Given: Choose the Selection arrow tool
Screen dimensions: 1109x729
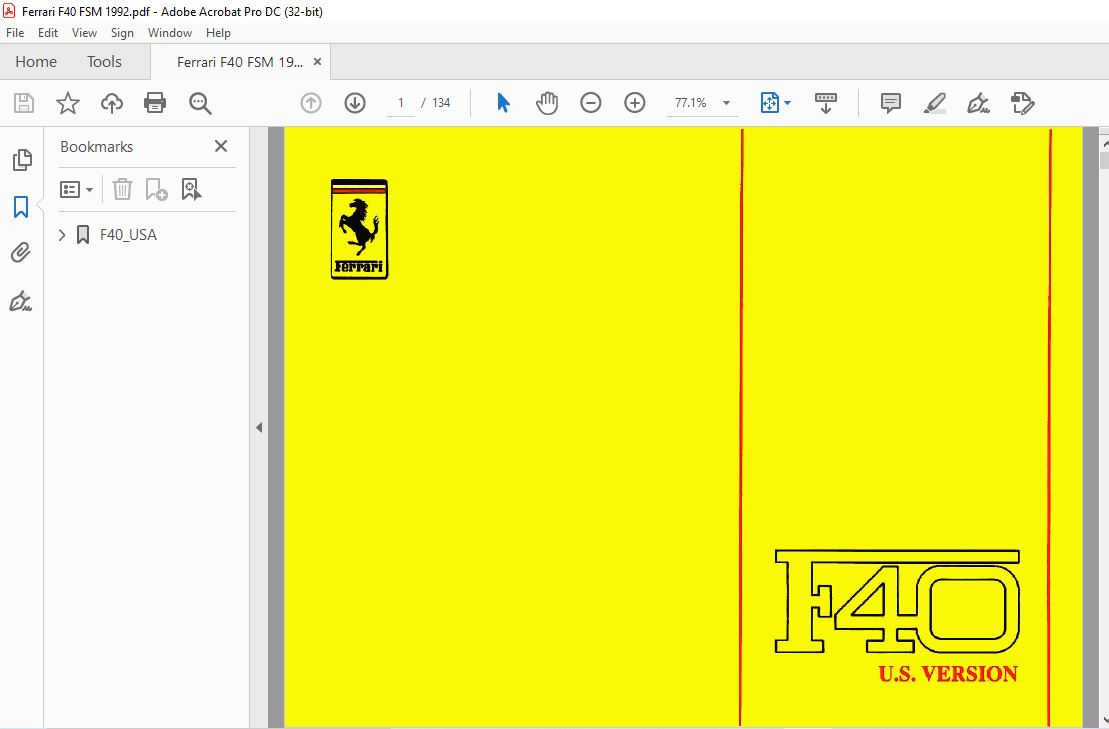Looking at the screenshot, I should pyautogui.click(x=503, y=103).
